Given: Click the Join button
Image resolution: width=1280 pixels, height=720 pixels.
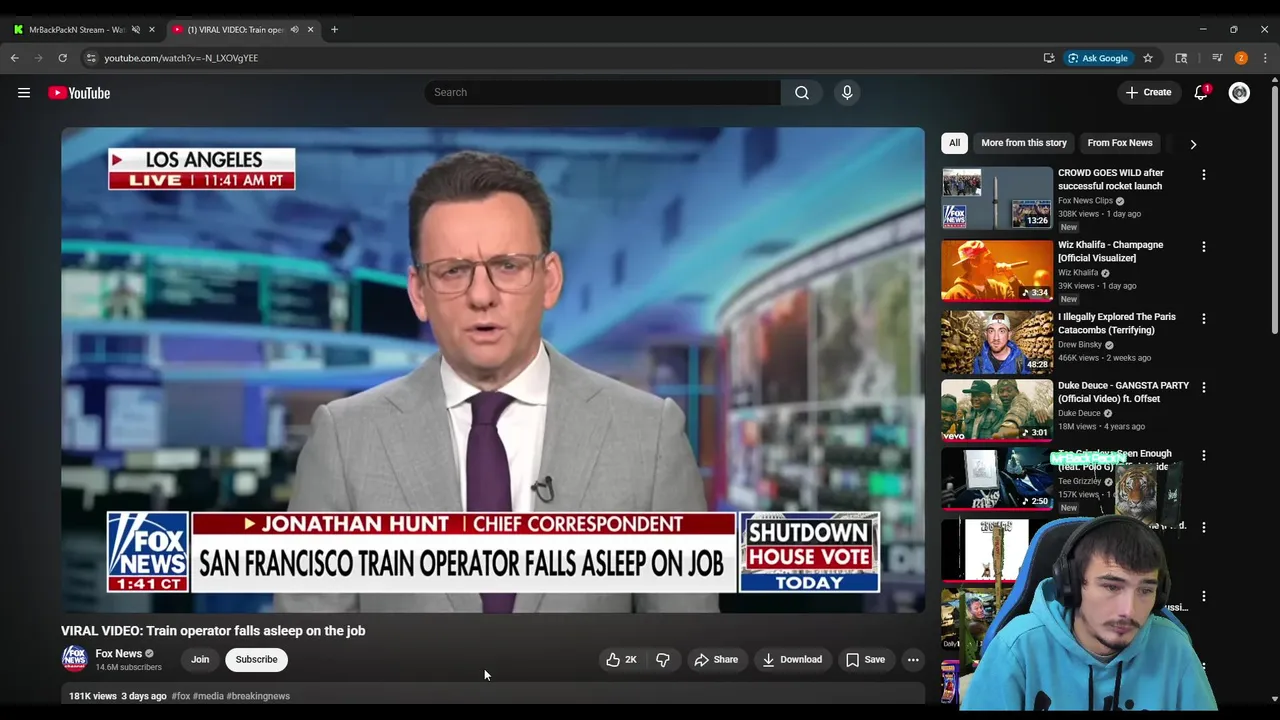Looking at the screenshot, I should [200, 660].
